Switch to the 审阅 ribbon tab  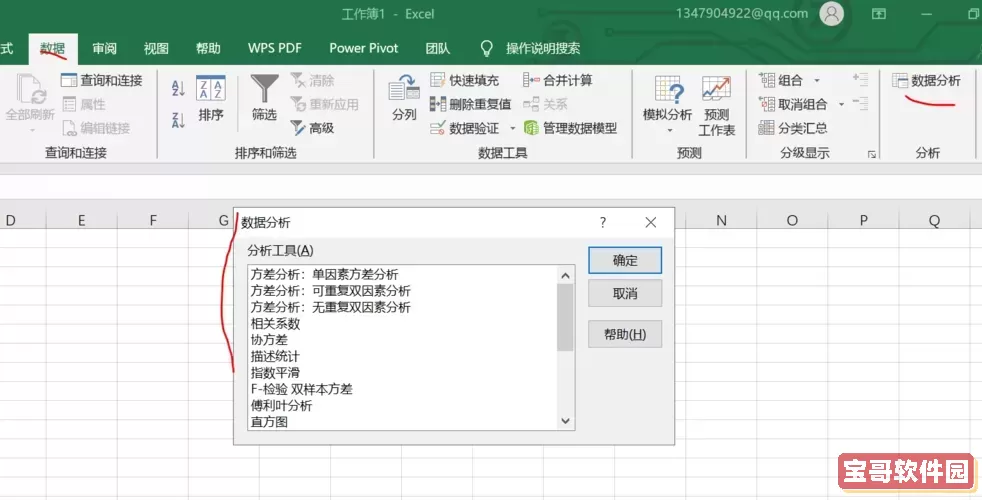[105, 48]
